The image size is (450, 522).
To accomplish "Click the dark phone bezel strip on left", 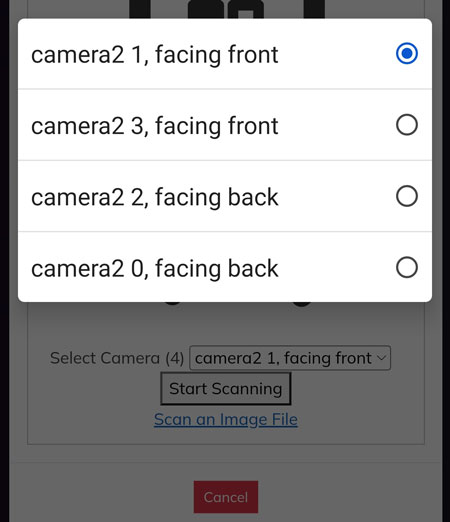I will pos(4,261).
